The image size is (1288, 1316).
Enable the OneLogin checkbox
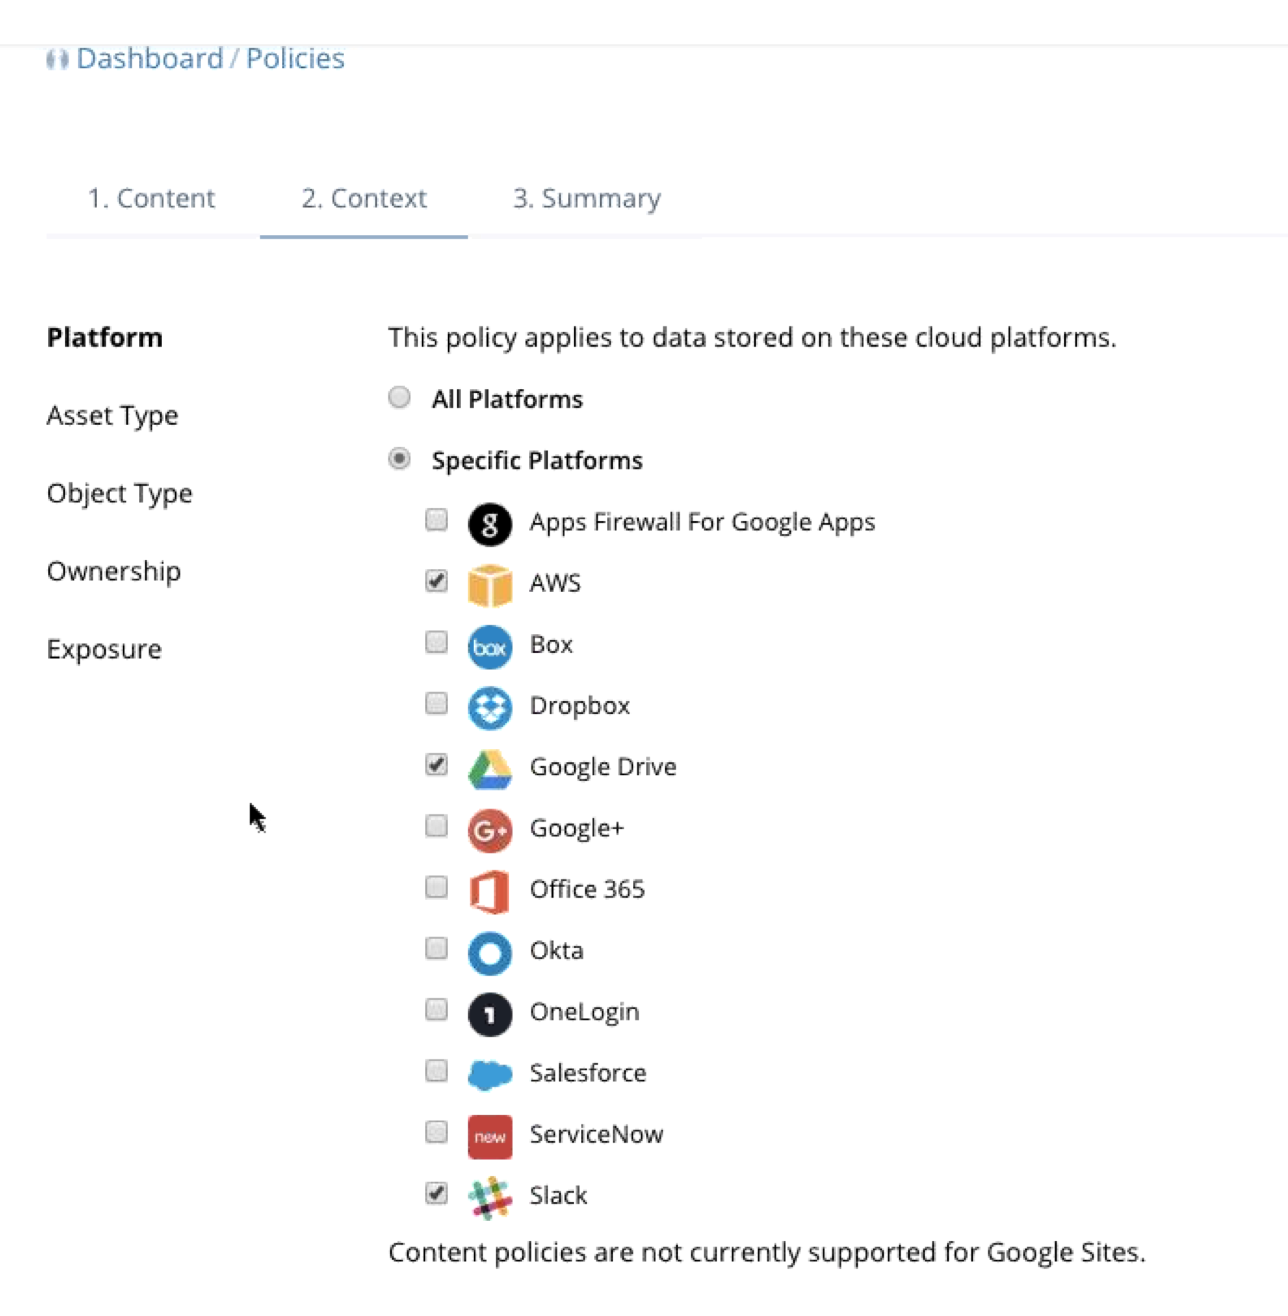pyautogui.click(x=436, y=1009)
